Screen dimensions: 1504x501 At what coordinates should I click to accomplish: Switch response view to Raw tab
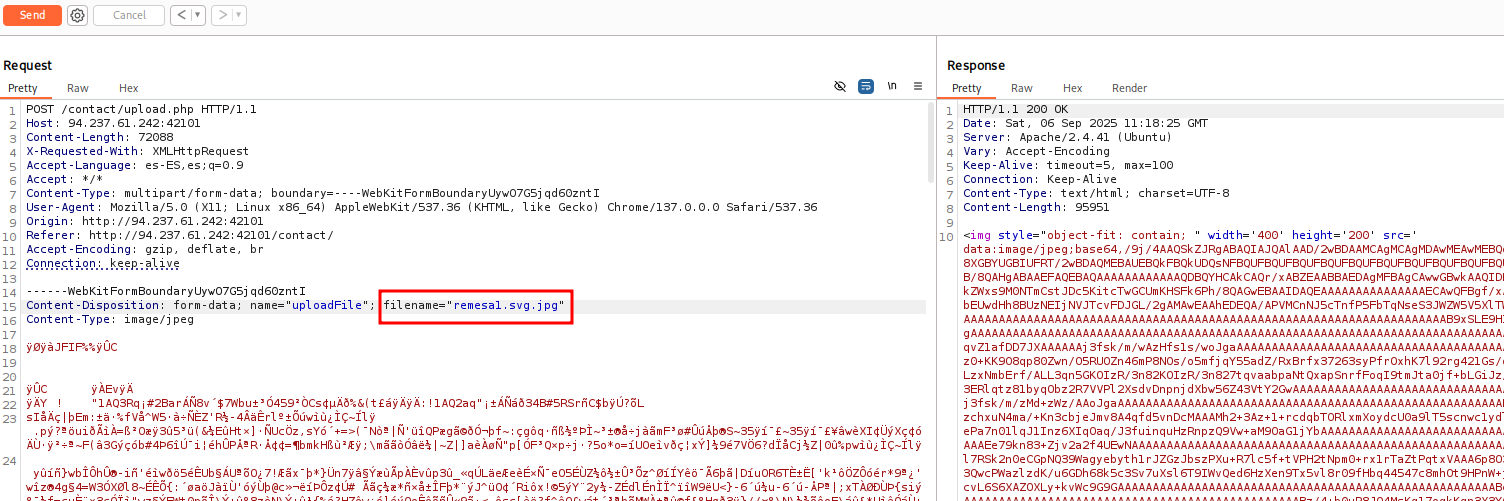coord(1021,88)
